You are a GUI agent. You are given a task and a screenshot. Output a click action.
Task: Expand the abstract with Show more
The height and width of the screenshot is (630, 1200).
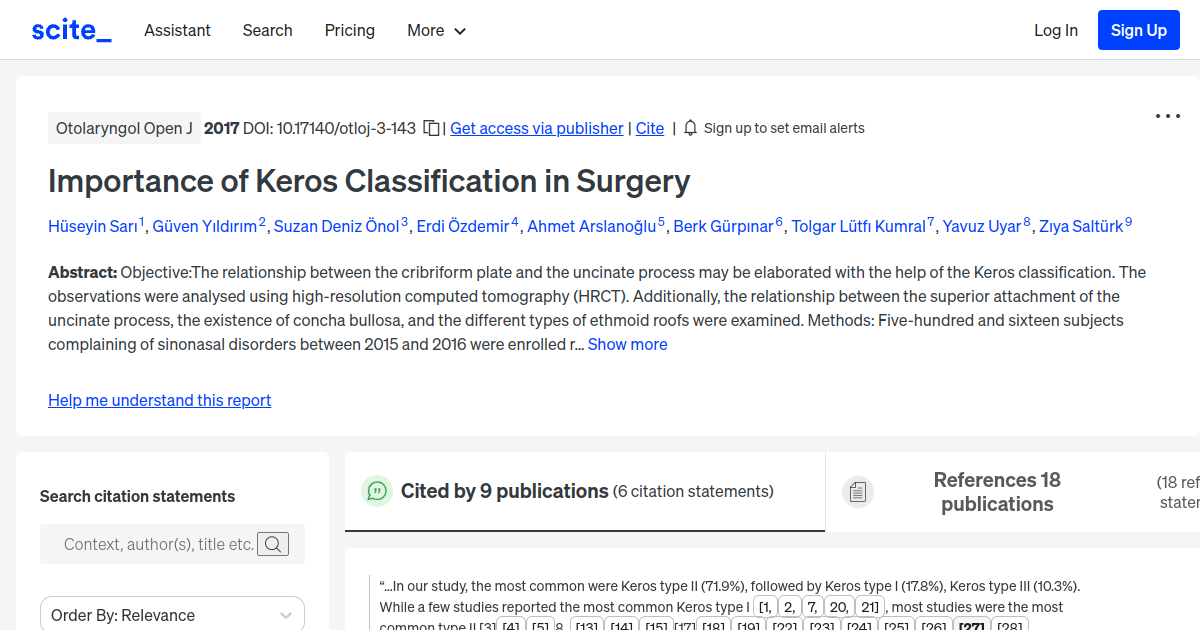click(x=627, y=344)
